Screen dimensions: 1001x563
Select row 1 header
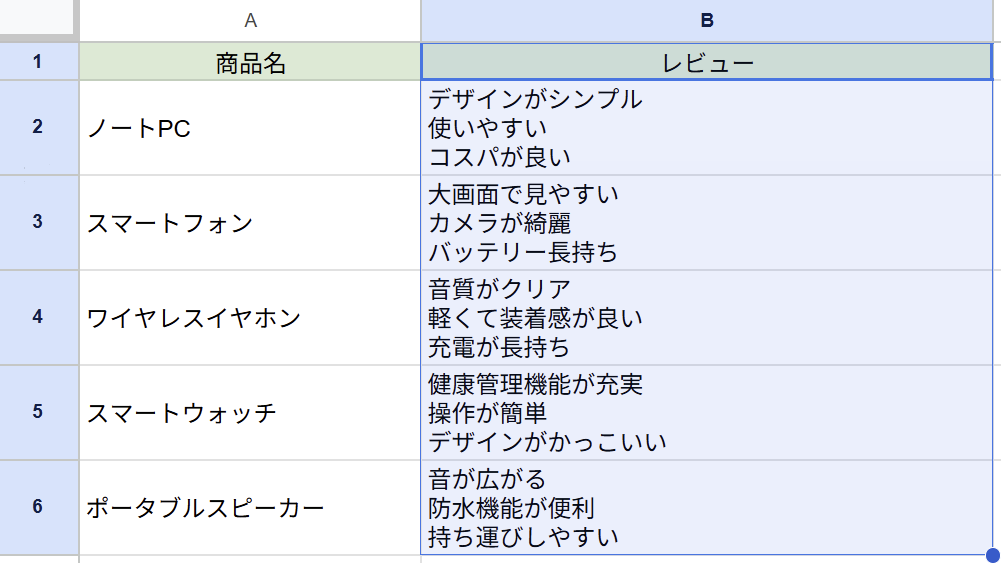[38, 62]
